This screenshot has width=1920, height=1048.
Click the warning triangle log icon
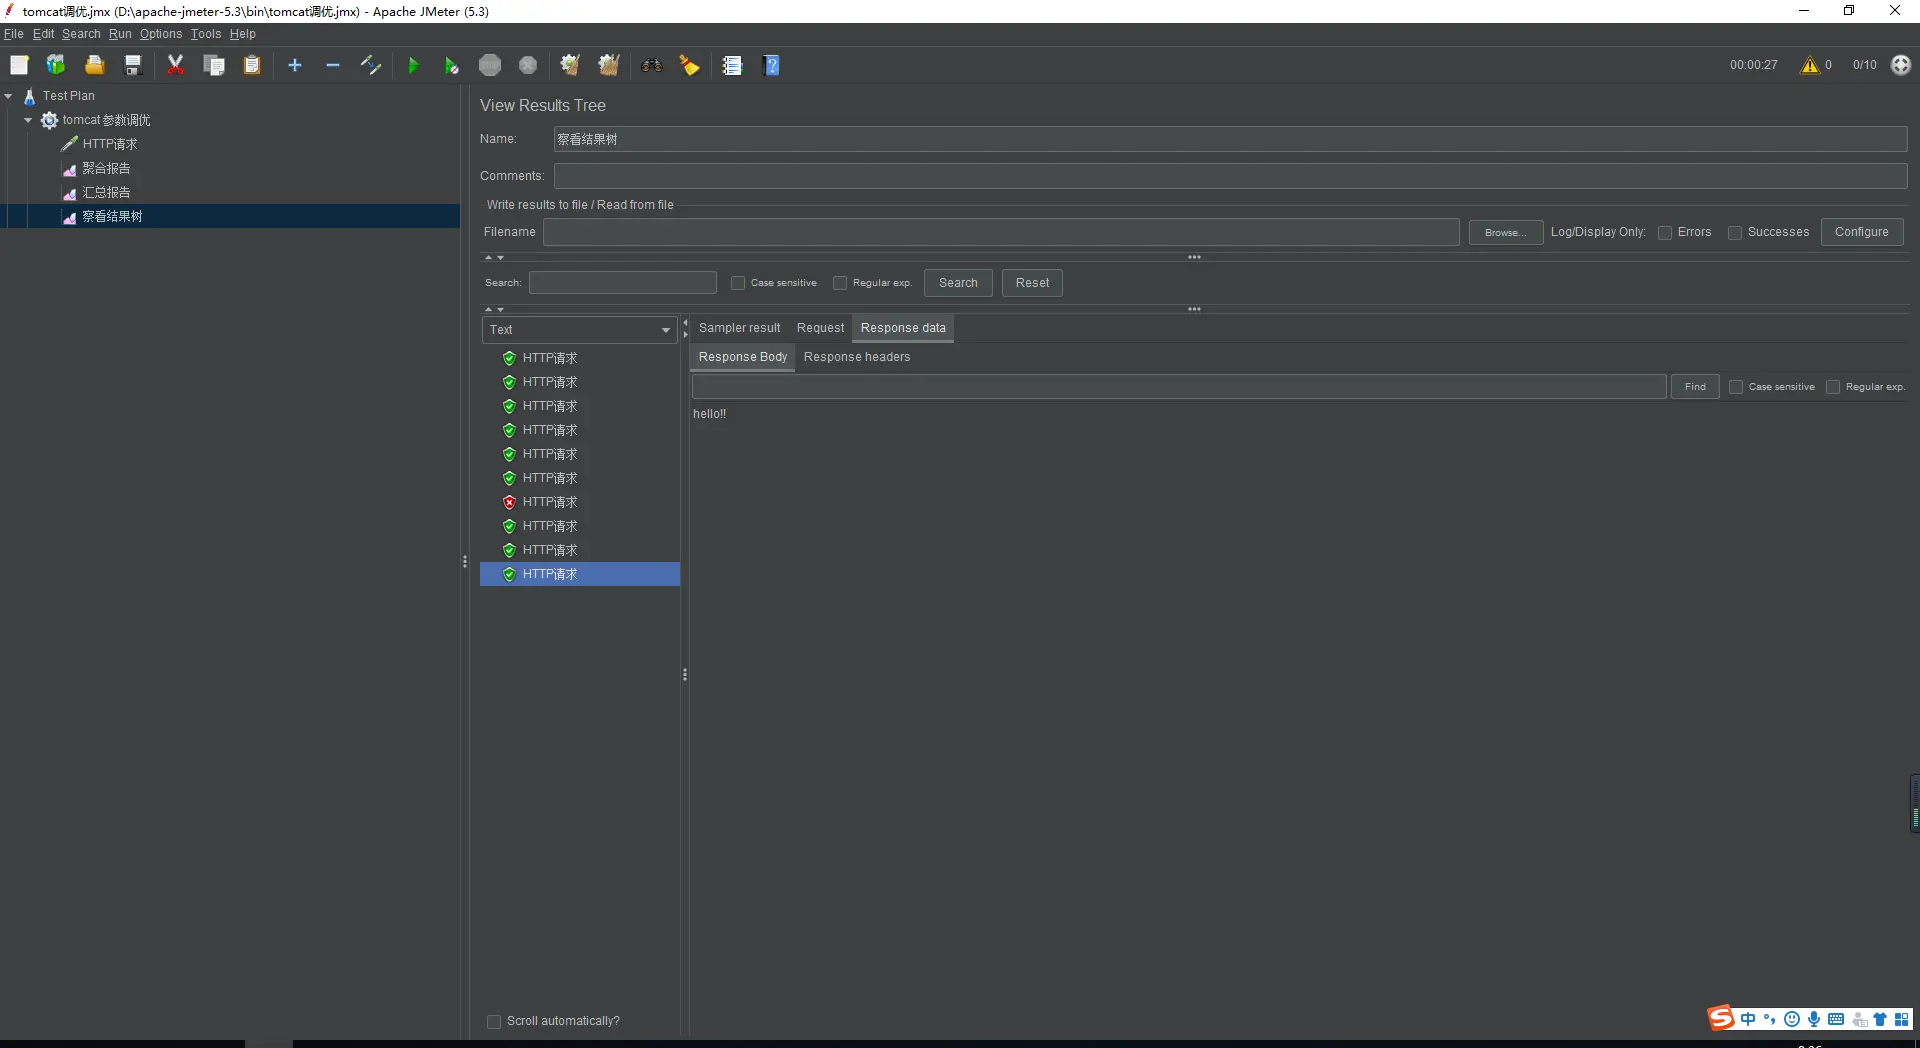[1809, 65]
